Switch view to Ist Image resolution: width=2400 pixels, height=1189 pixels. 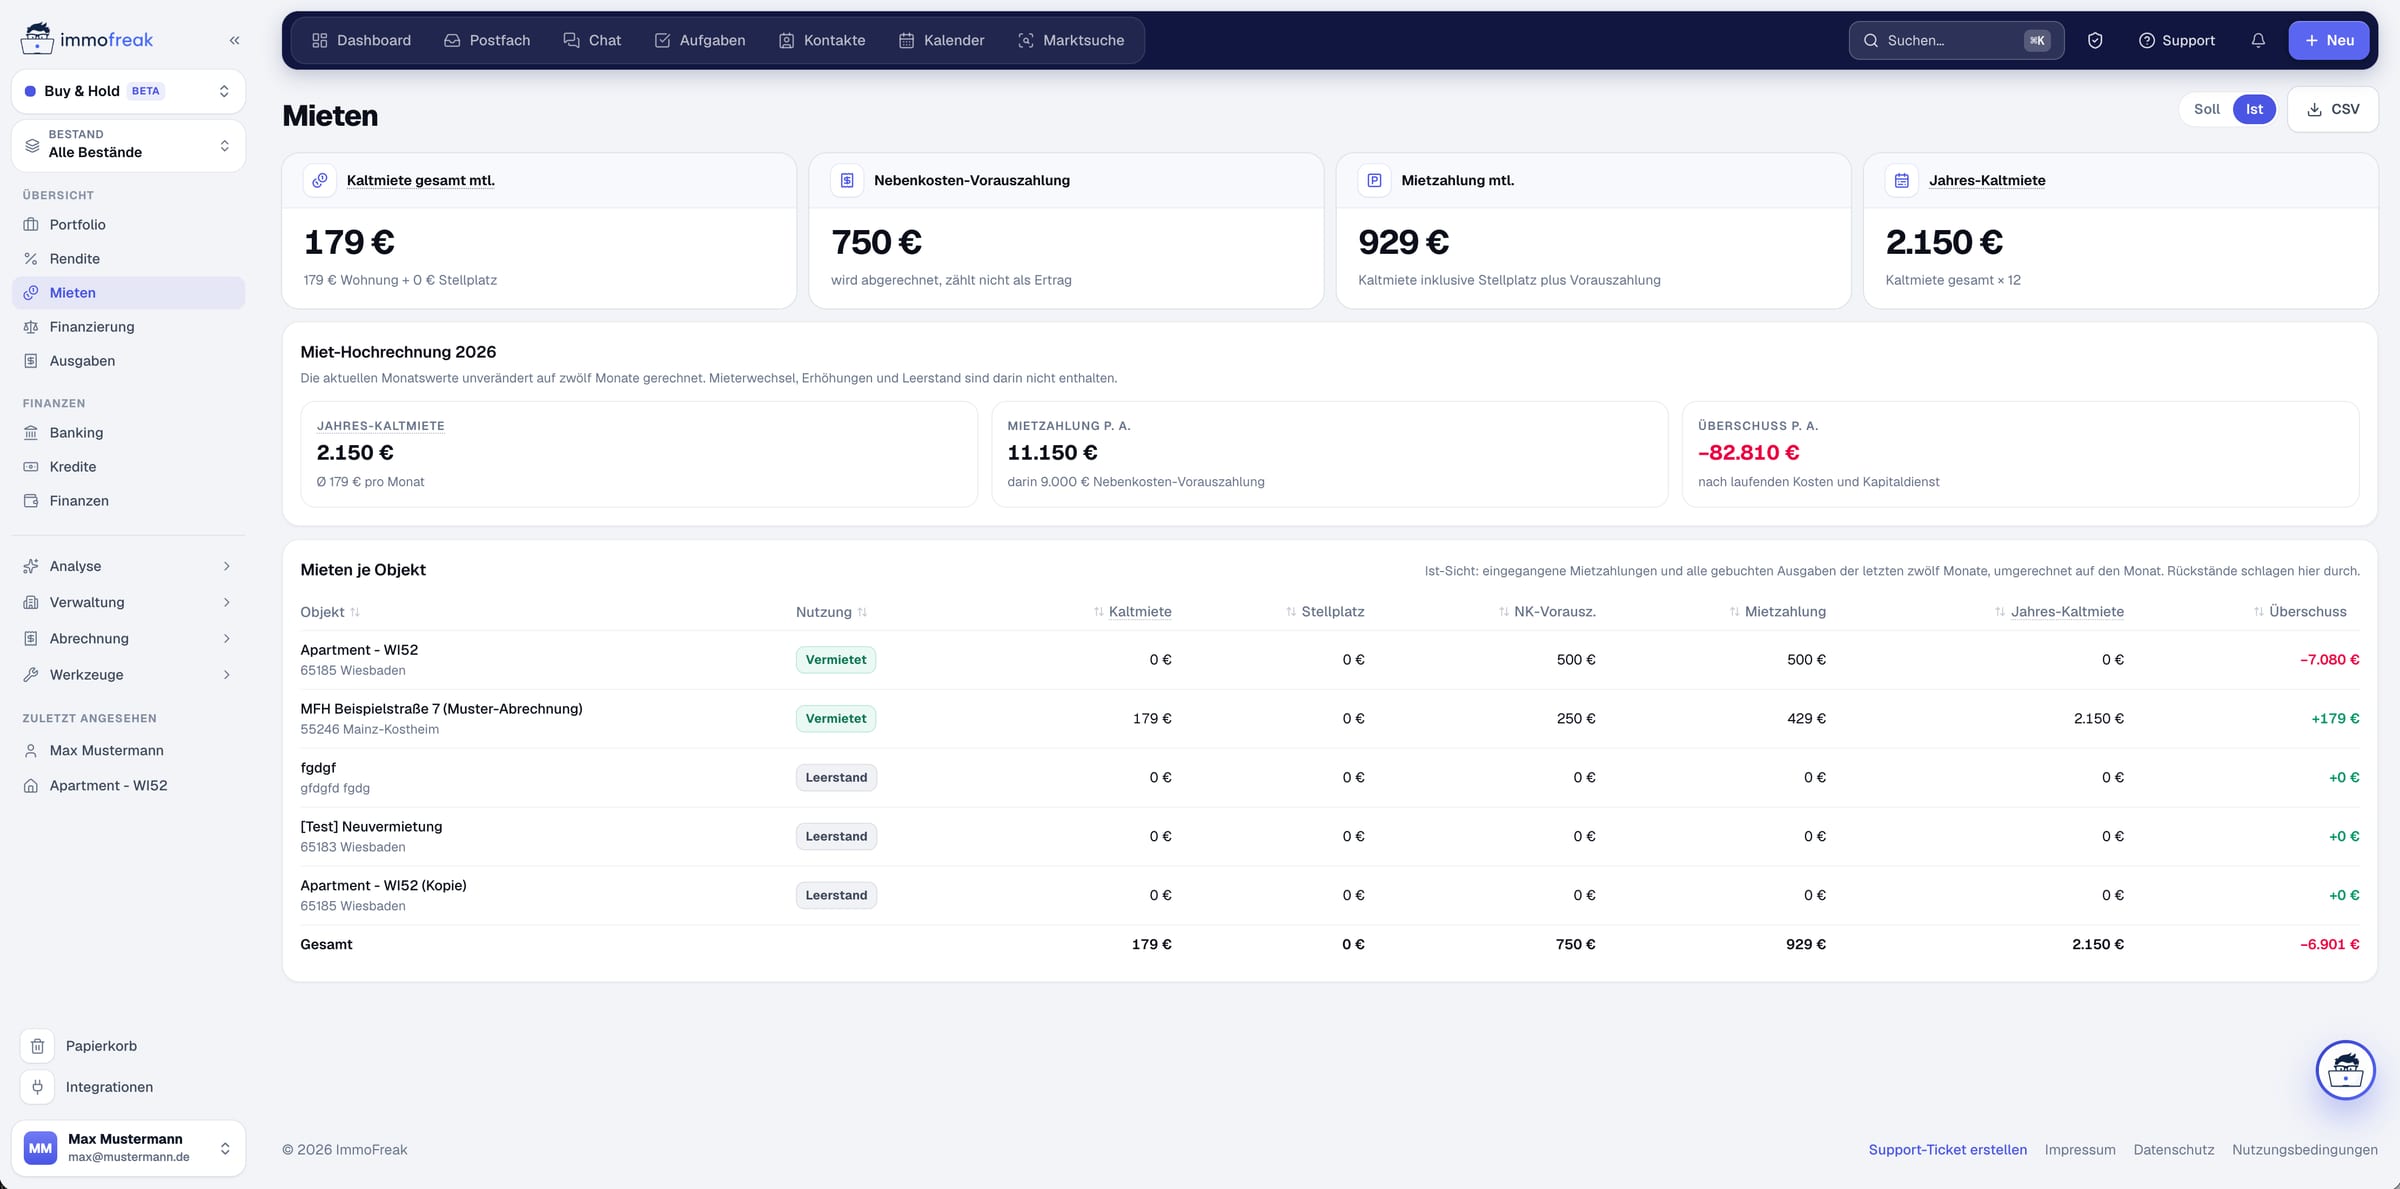(2254, 109)
